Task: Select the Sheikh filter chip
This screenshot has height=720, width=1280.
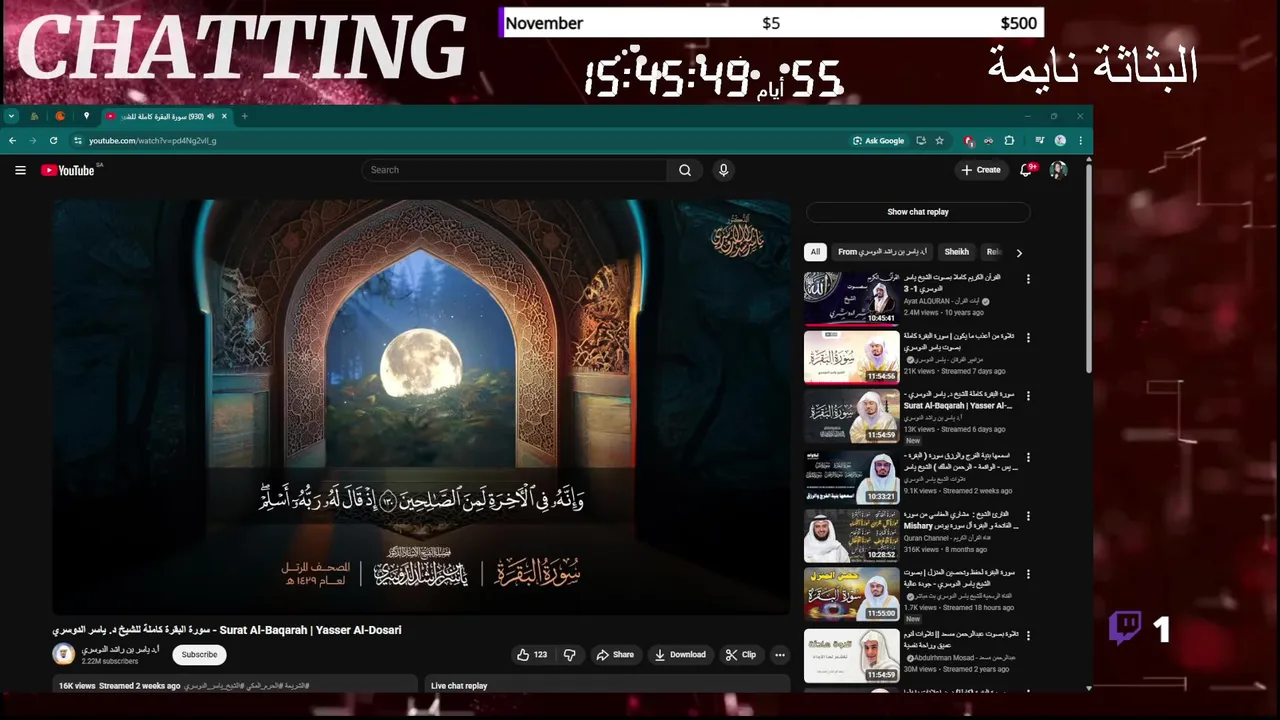Action: tap(957, 252)
